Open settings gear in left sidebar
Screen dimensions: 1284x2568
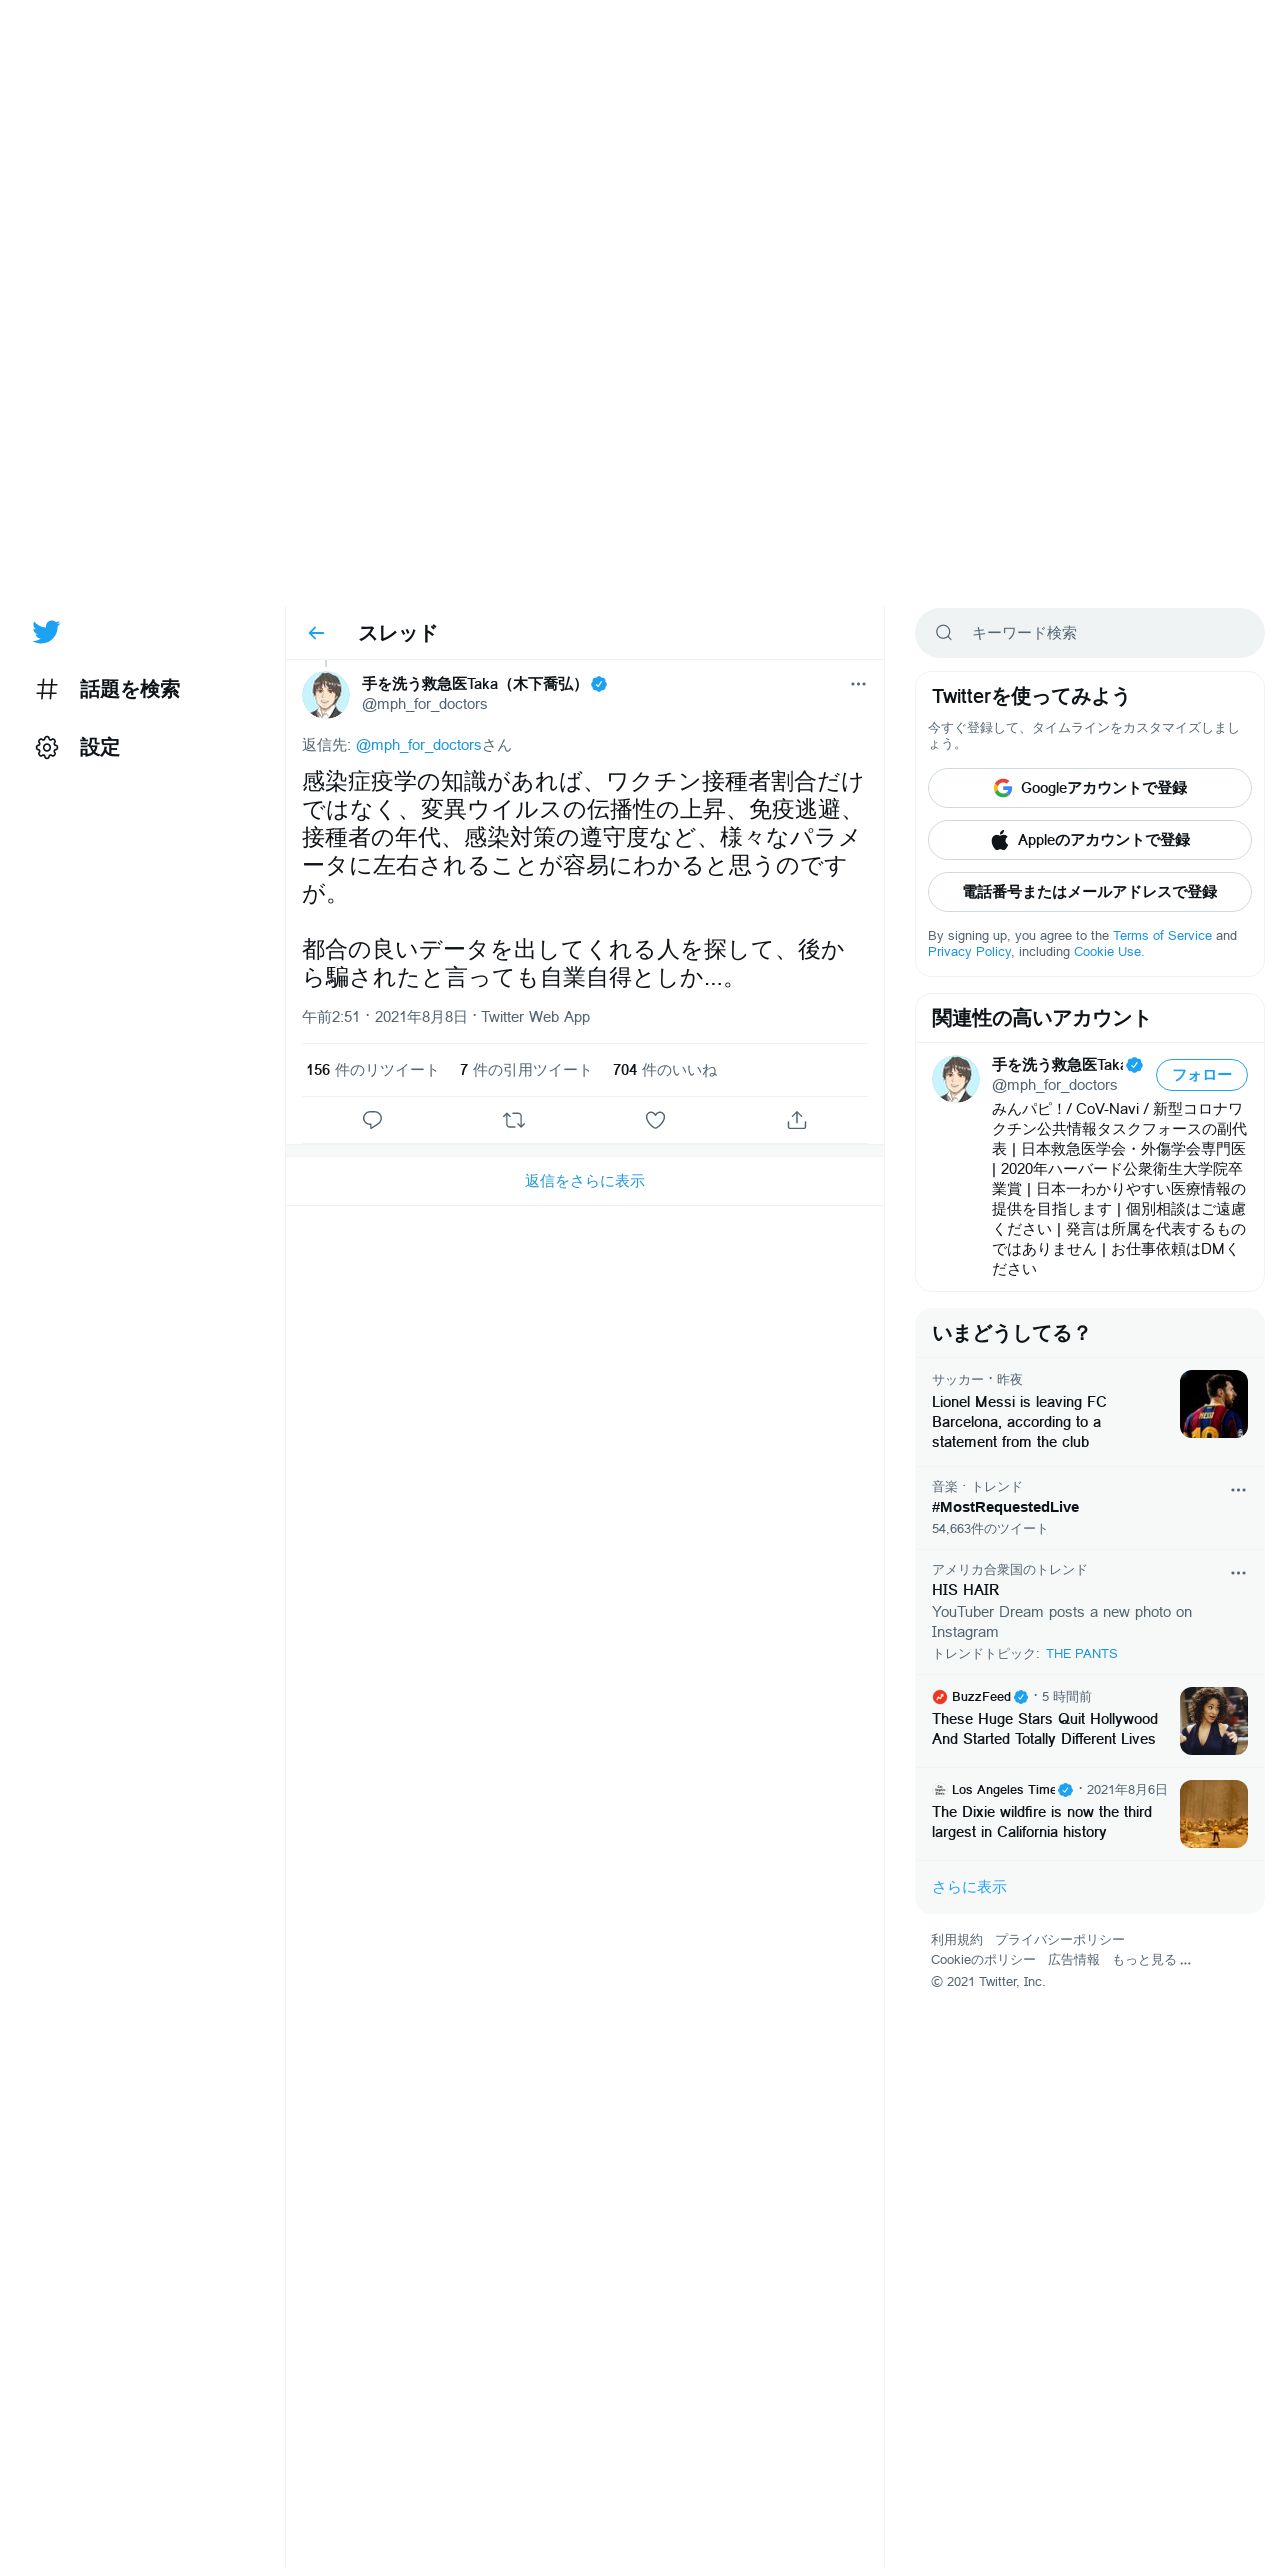tap(47, 747)
